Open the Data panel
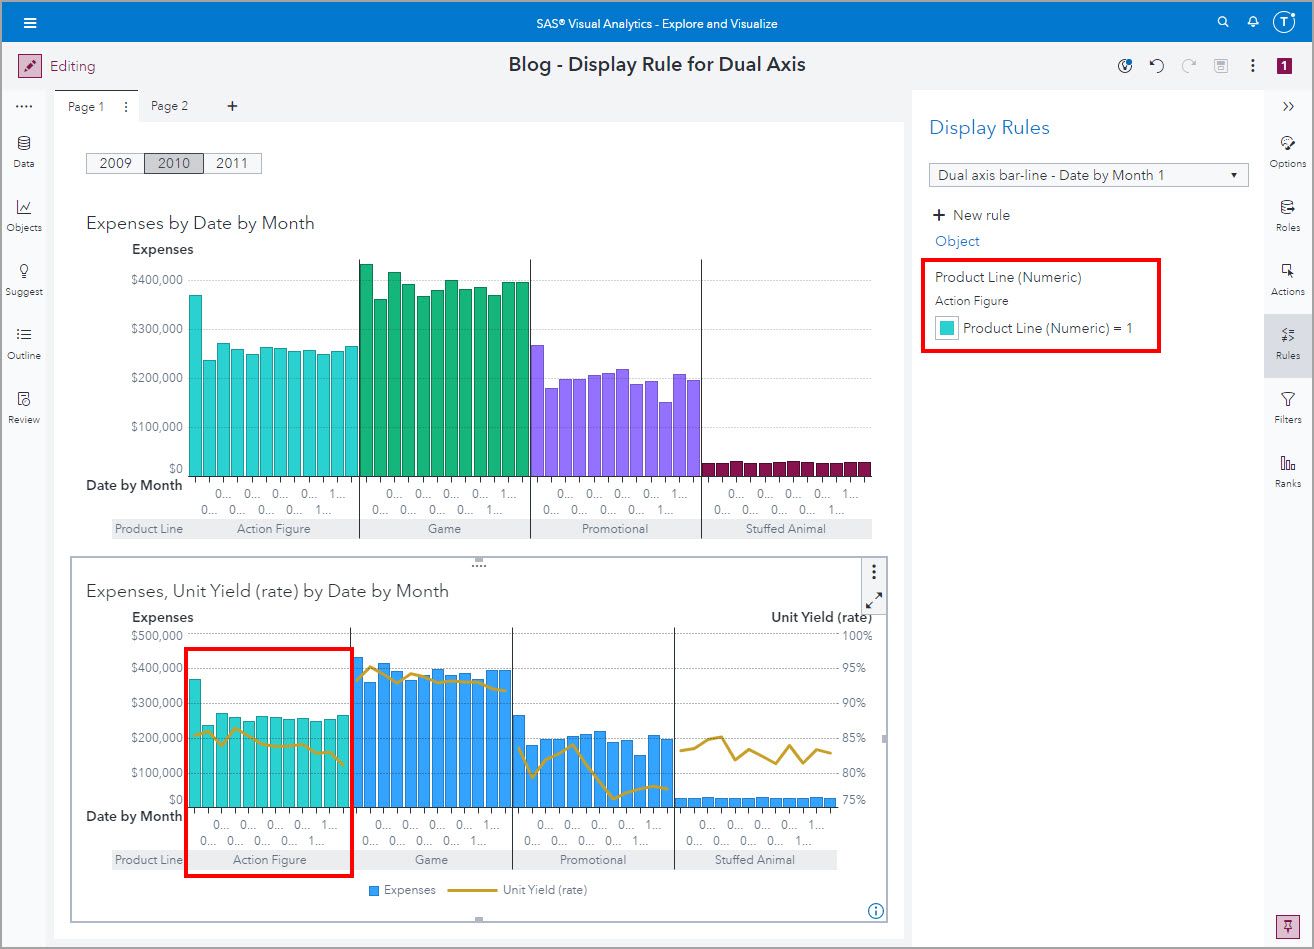The image size is (1314, 949). tap(24, 150)
